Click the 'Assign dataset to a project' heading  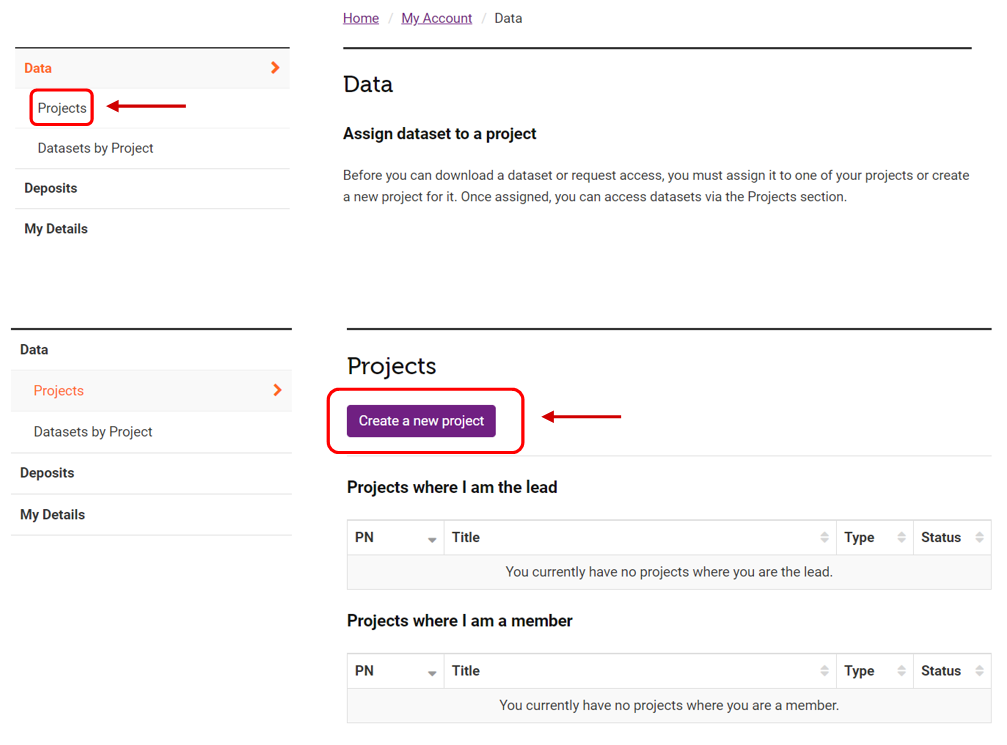[x=439, y=134]
